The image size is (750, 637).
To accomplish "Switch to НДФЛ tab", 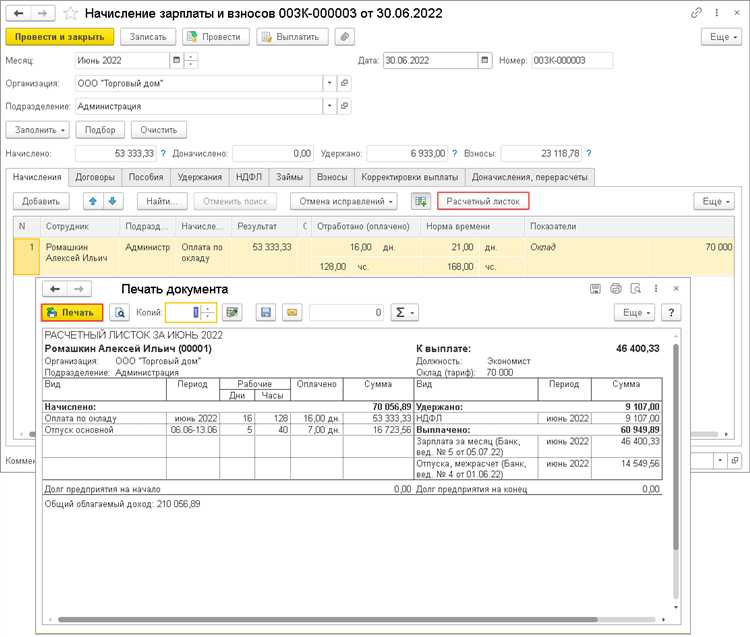I will pyautogui.click(x=249, y=177).
